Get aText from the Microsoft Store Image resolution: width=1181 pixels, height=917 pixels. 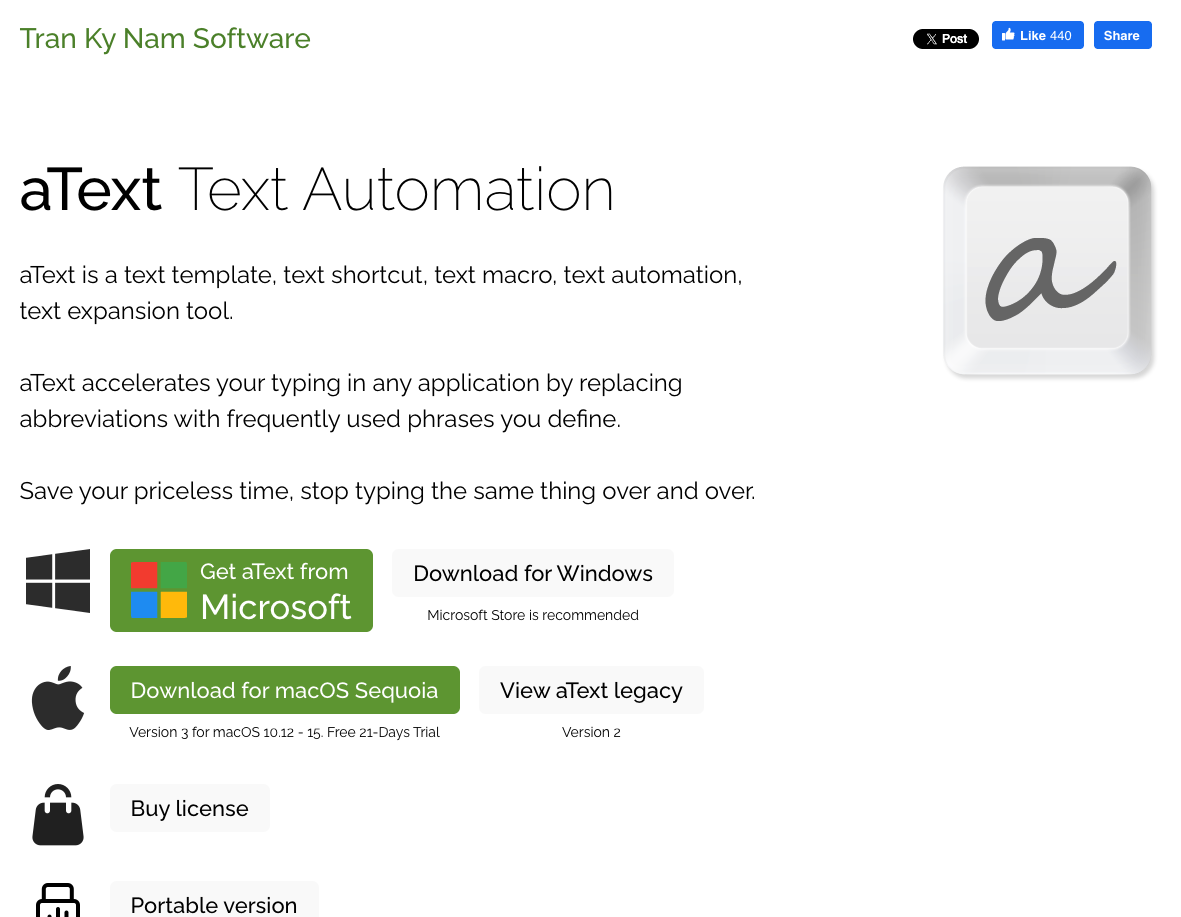(x=241, y=590)
